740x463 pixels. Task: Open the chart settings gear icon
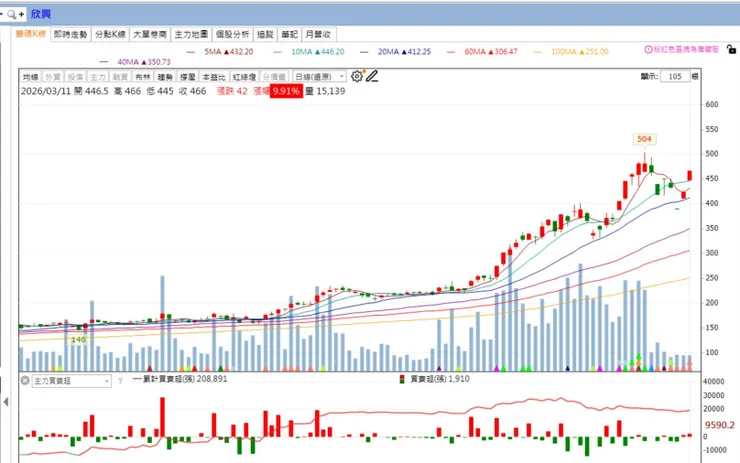click(x=357, y=76)
